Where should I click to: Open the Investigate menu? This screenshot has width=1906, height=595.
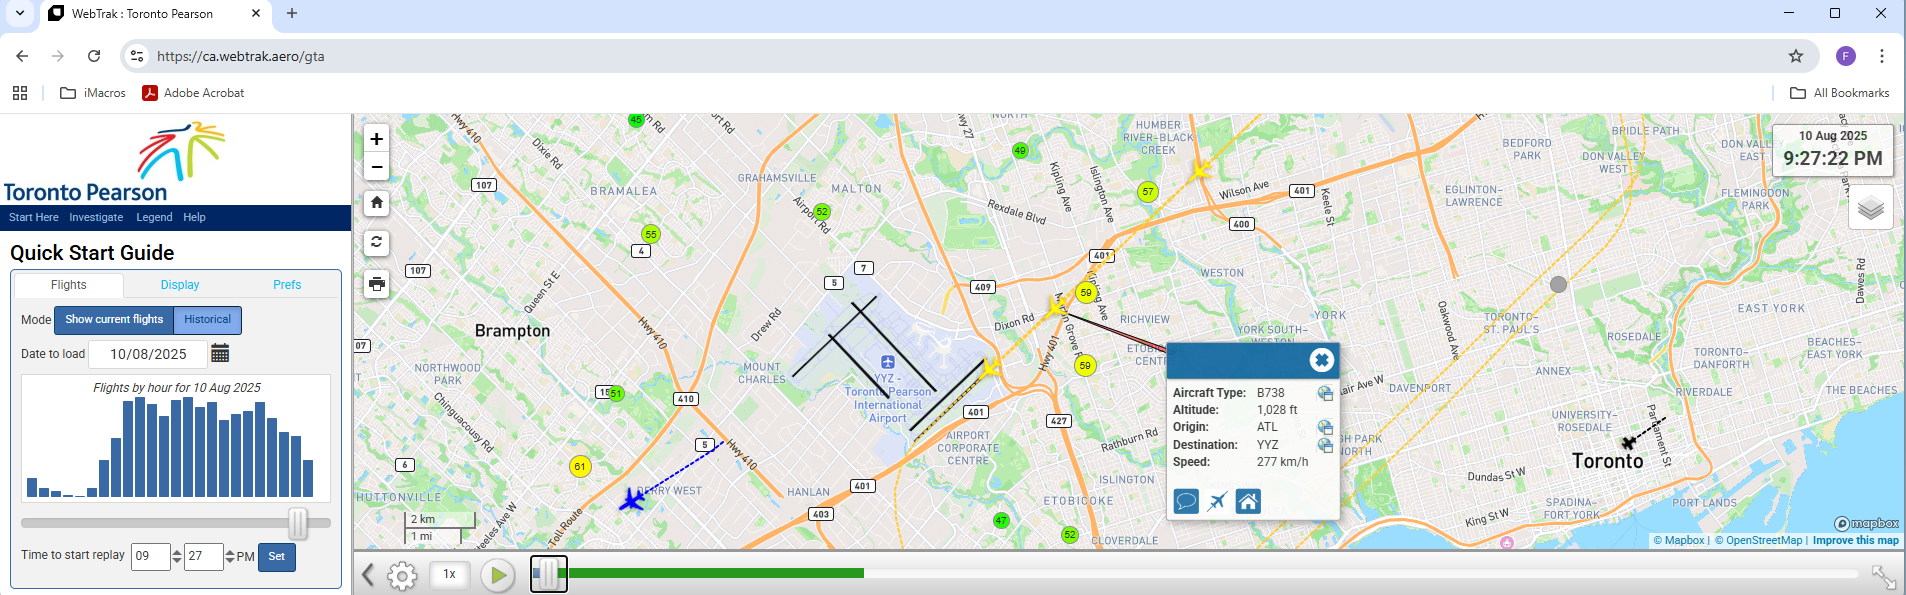click(x=96, y=217)
